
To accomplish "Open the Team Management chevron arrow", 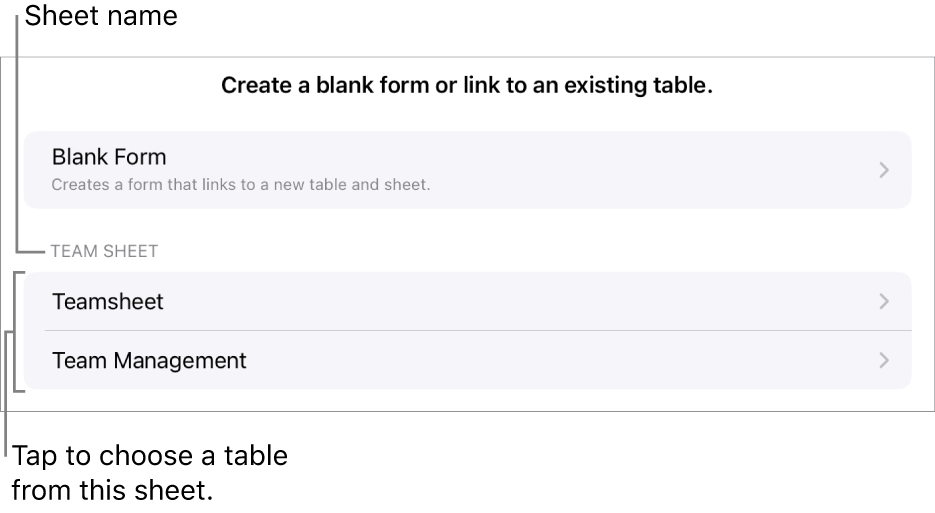I will (x=883, y=360).
